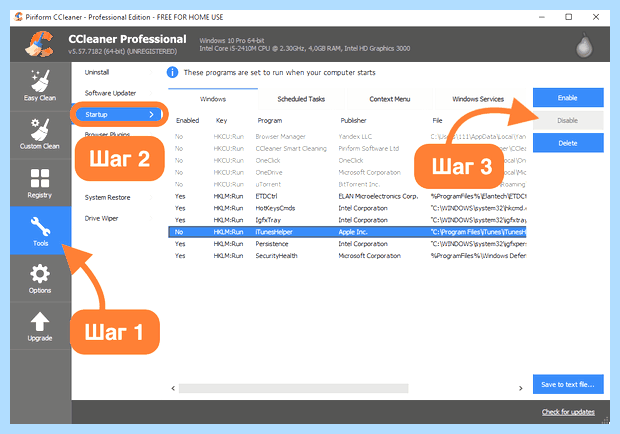This screenshot has height=434, width=620.
Task: Select the Startup tool entry
Action: [119, 114]
